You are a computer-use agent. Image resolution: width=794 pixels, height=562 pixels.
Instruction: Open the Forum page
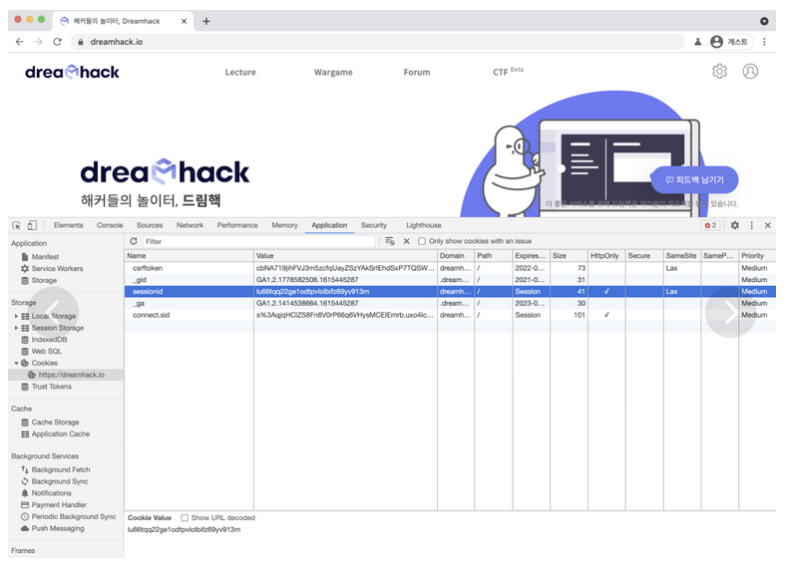(417, 72)
